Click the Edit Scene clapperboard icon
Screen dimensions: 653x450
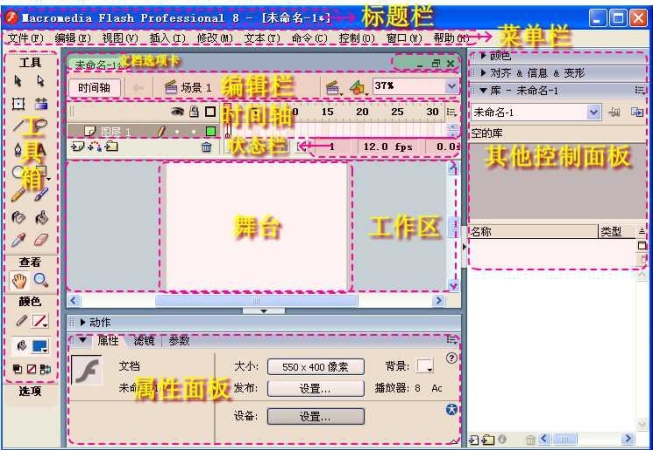[x=332, y=88]
